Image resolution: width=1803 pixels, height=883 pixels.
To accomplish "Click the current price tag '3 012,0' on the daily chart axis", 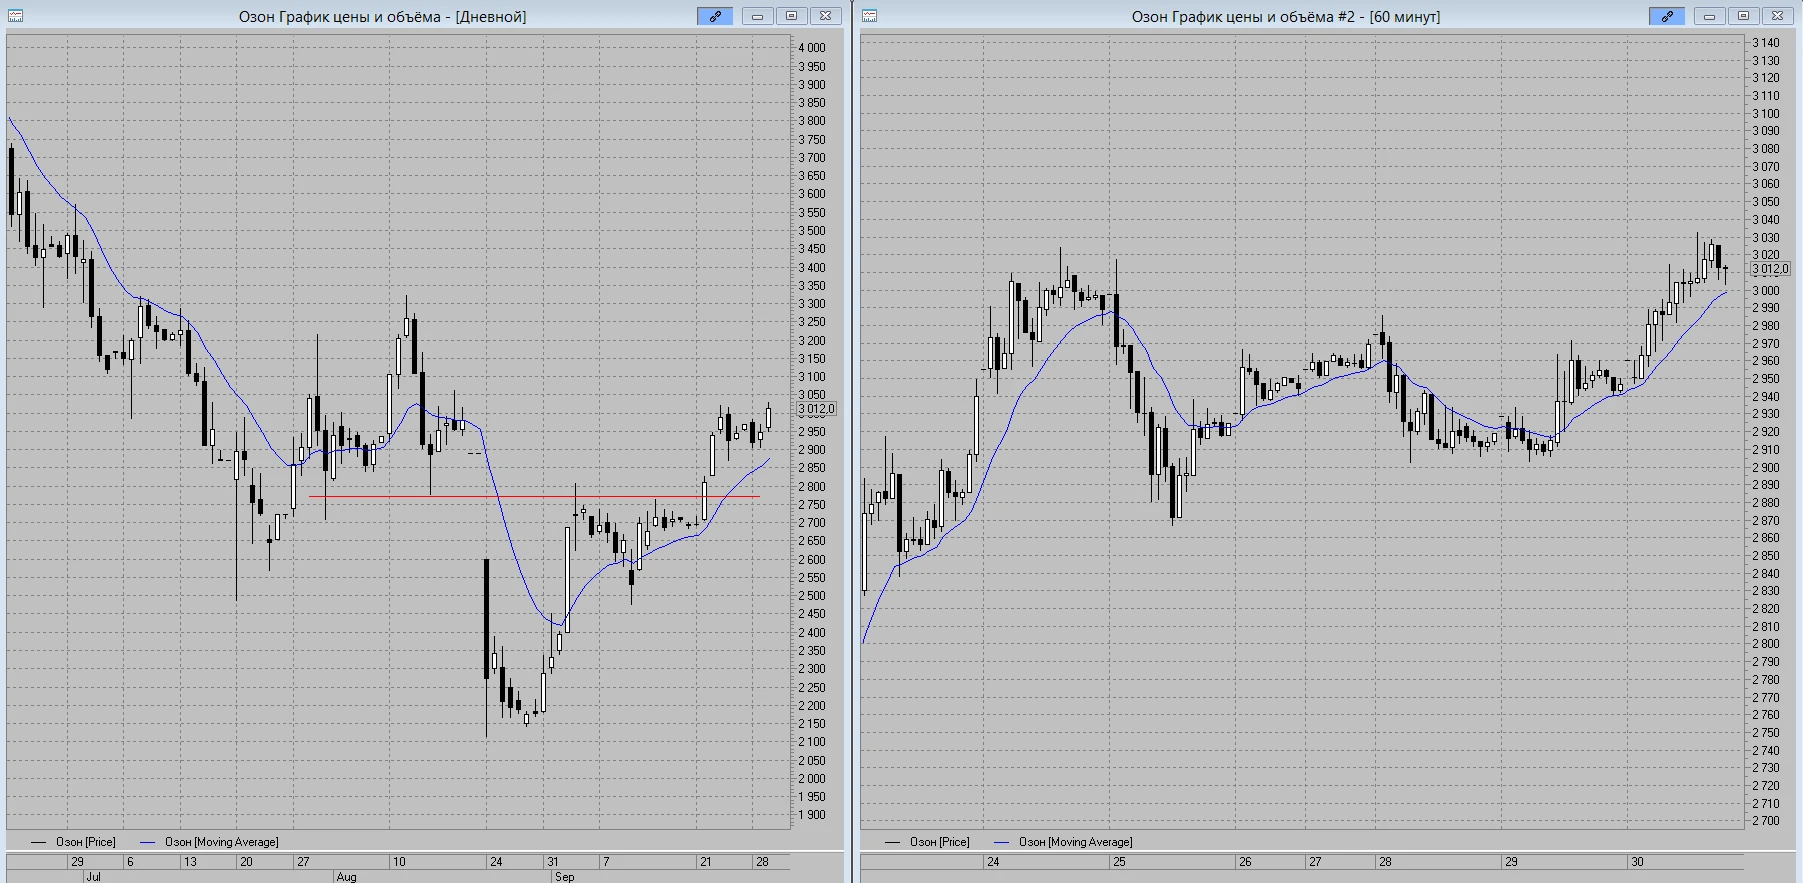I will [816, 409].
